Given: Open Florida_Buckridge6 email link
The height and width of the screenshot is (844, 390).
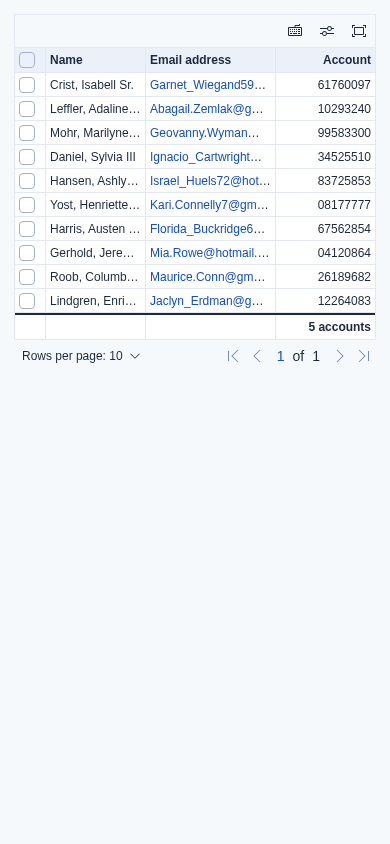Looking at the screenshot, I should 207,229.
